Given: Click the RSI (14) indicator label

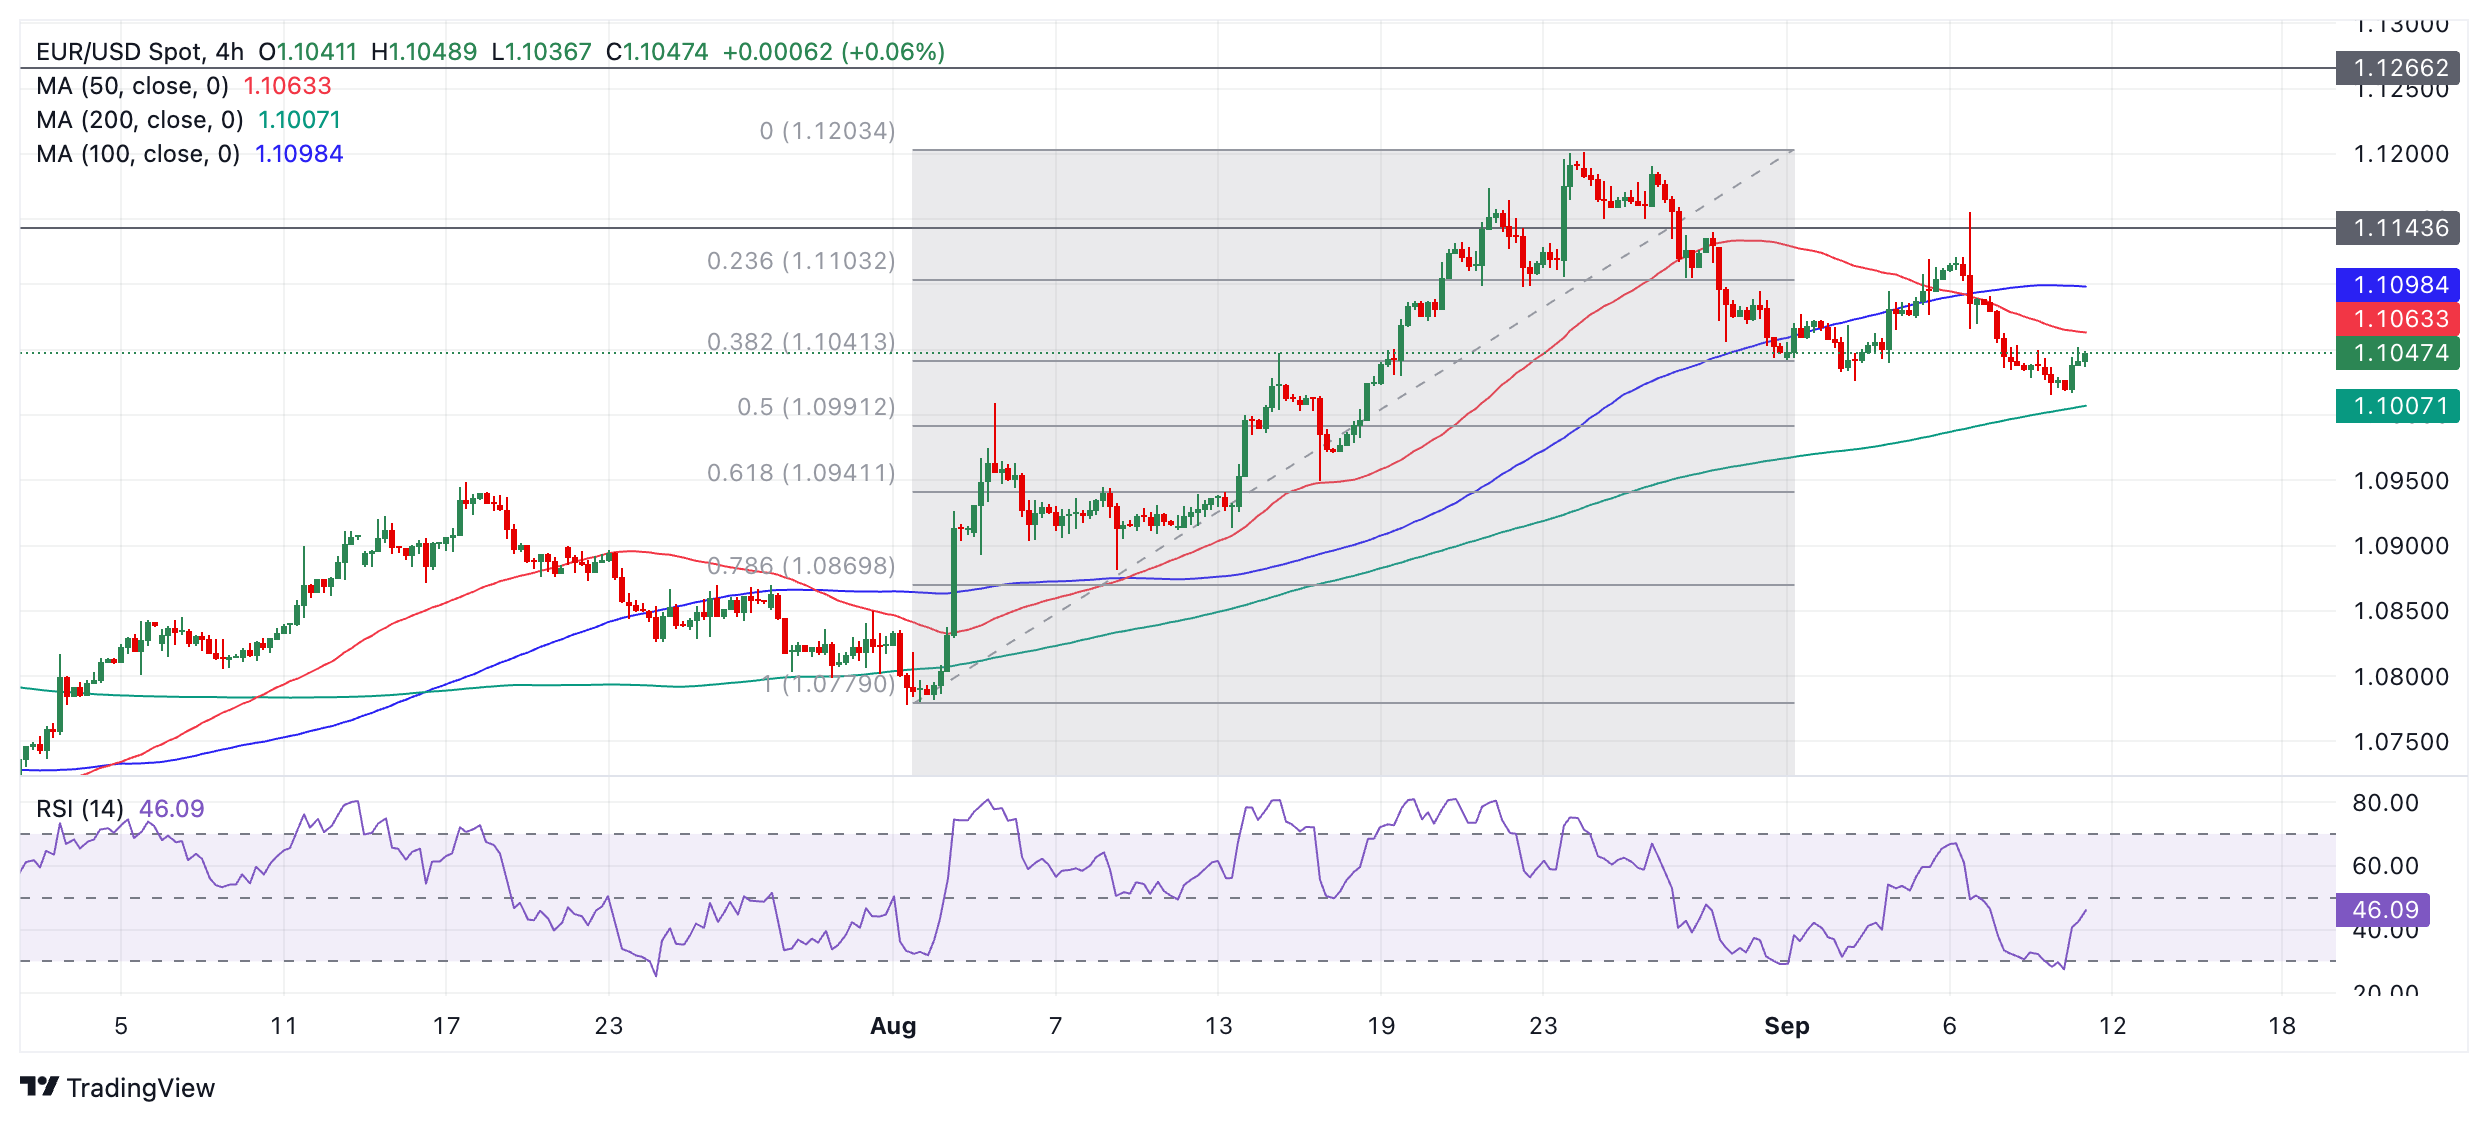Looking at the screenshot, I should (80, 808).
